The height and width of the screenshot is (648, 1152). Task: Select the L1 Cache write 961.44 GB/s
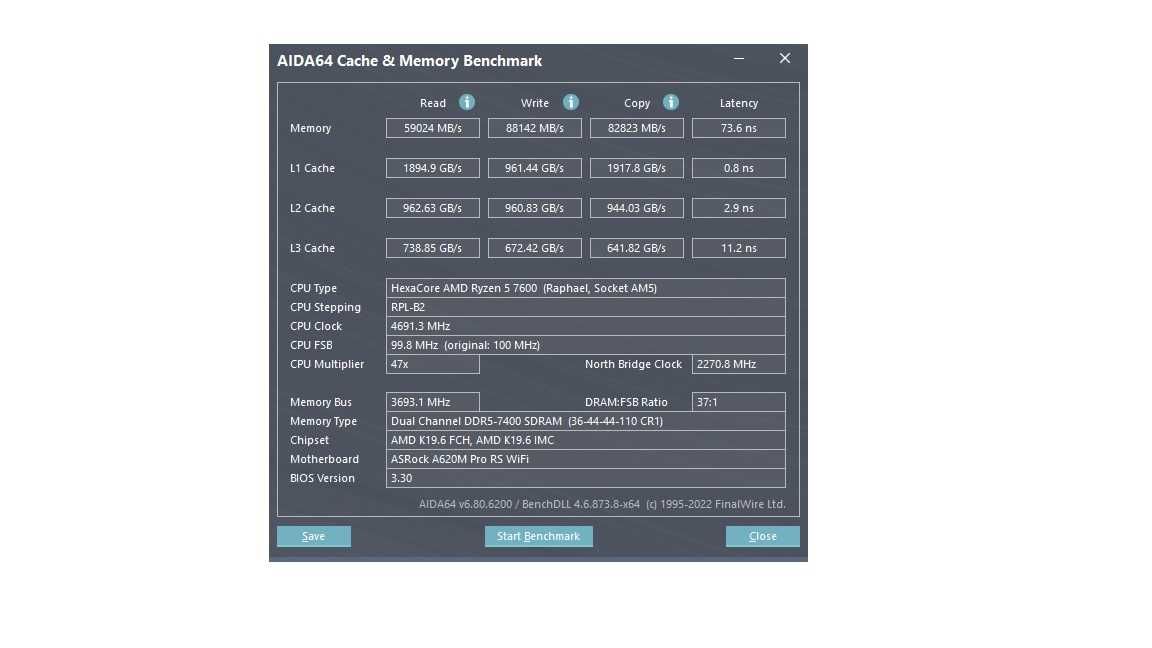535,168
